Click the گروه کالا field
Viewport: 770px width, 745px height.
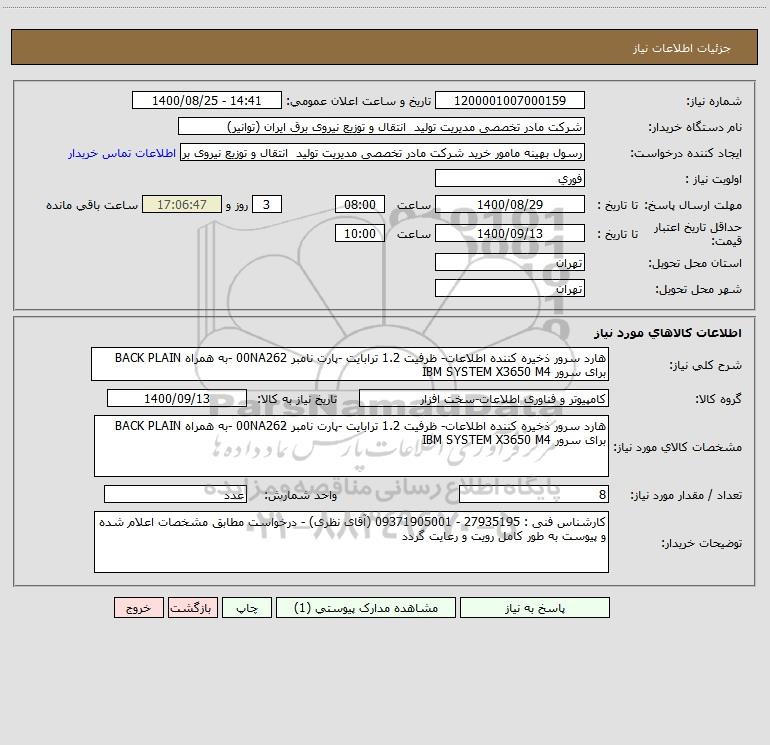coord(484,398)
